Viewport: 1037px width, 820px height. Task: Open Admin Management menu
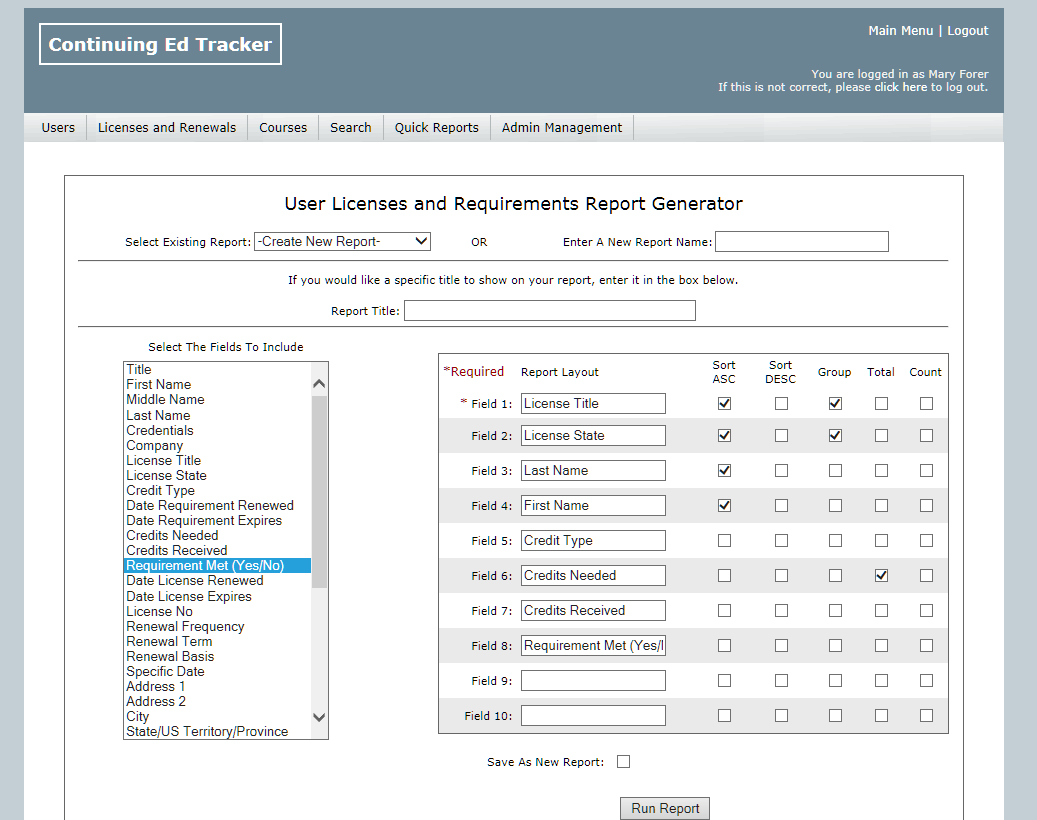561,127
